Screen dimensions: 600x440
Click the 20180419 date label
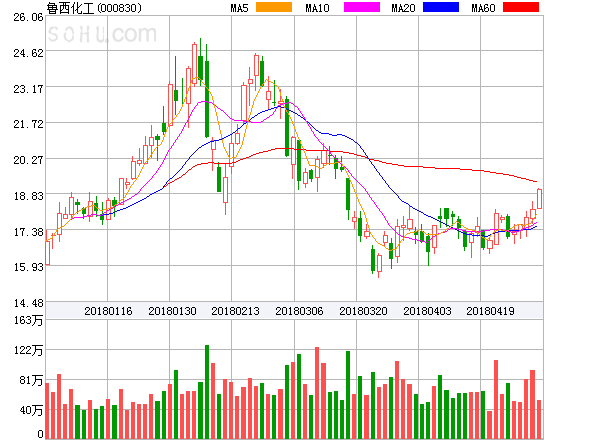click(490, 311)
